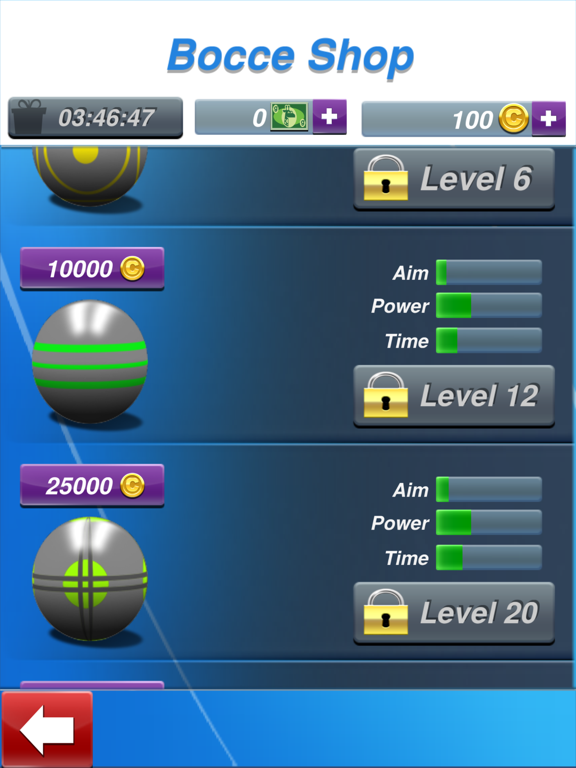This screenshot has height=768, width=576.
Task: Click the Power bar of 10000 ball
Action: pos(489,306)
